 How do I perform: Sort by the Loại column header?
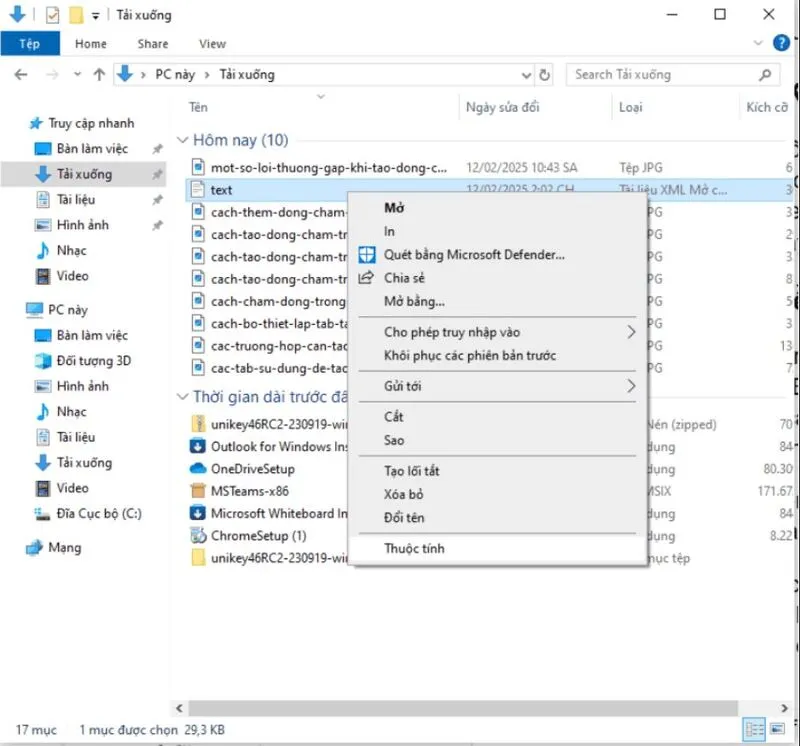[676, 107]
